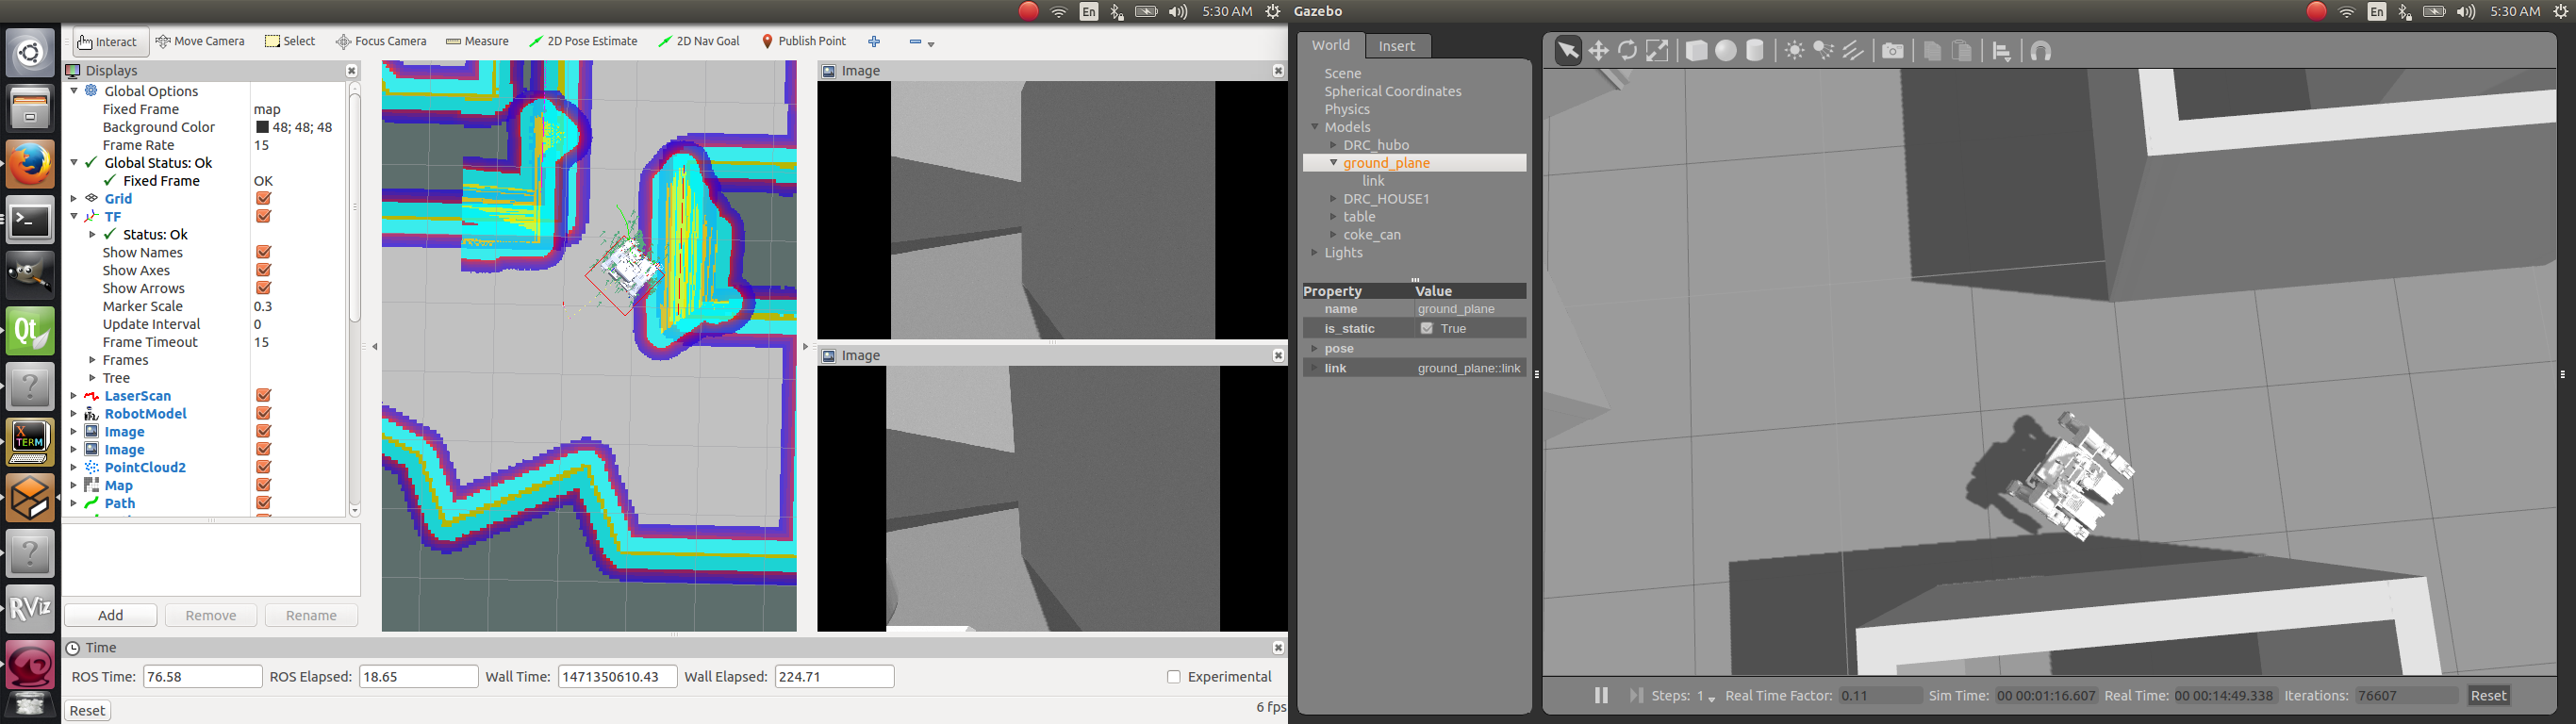Image resolution: width=2576 pixels, height=724 pixels.
Task: Toggle the PointCloud2 display checkbox
Action: point(264,468)
